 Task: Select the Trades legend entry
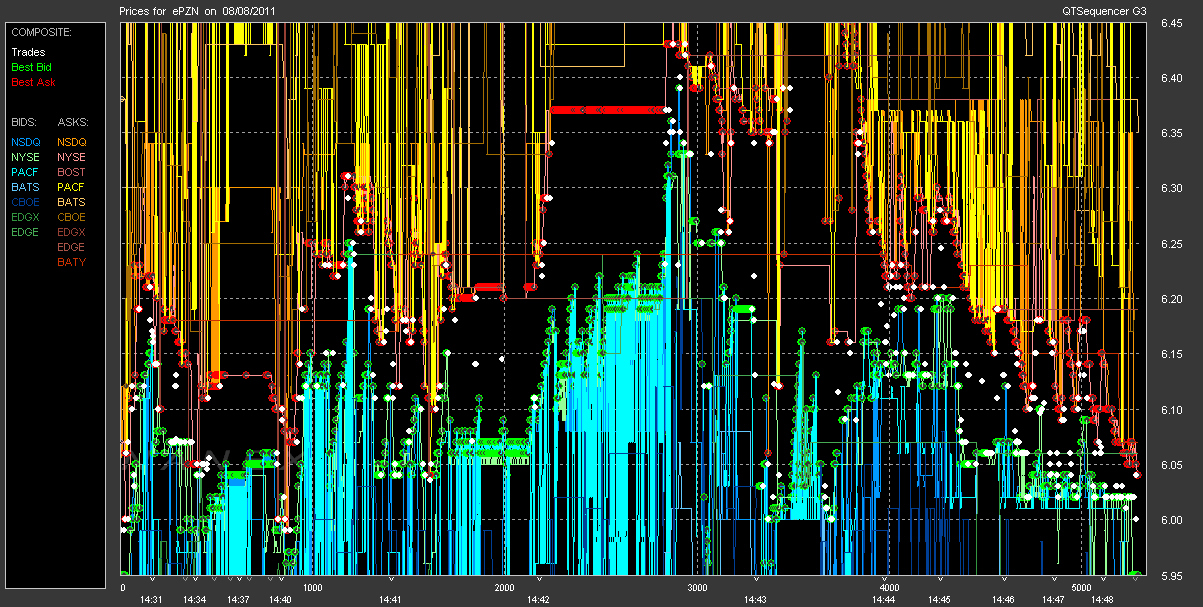point(26,52)
